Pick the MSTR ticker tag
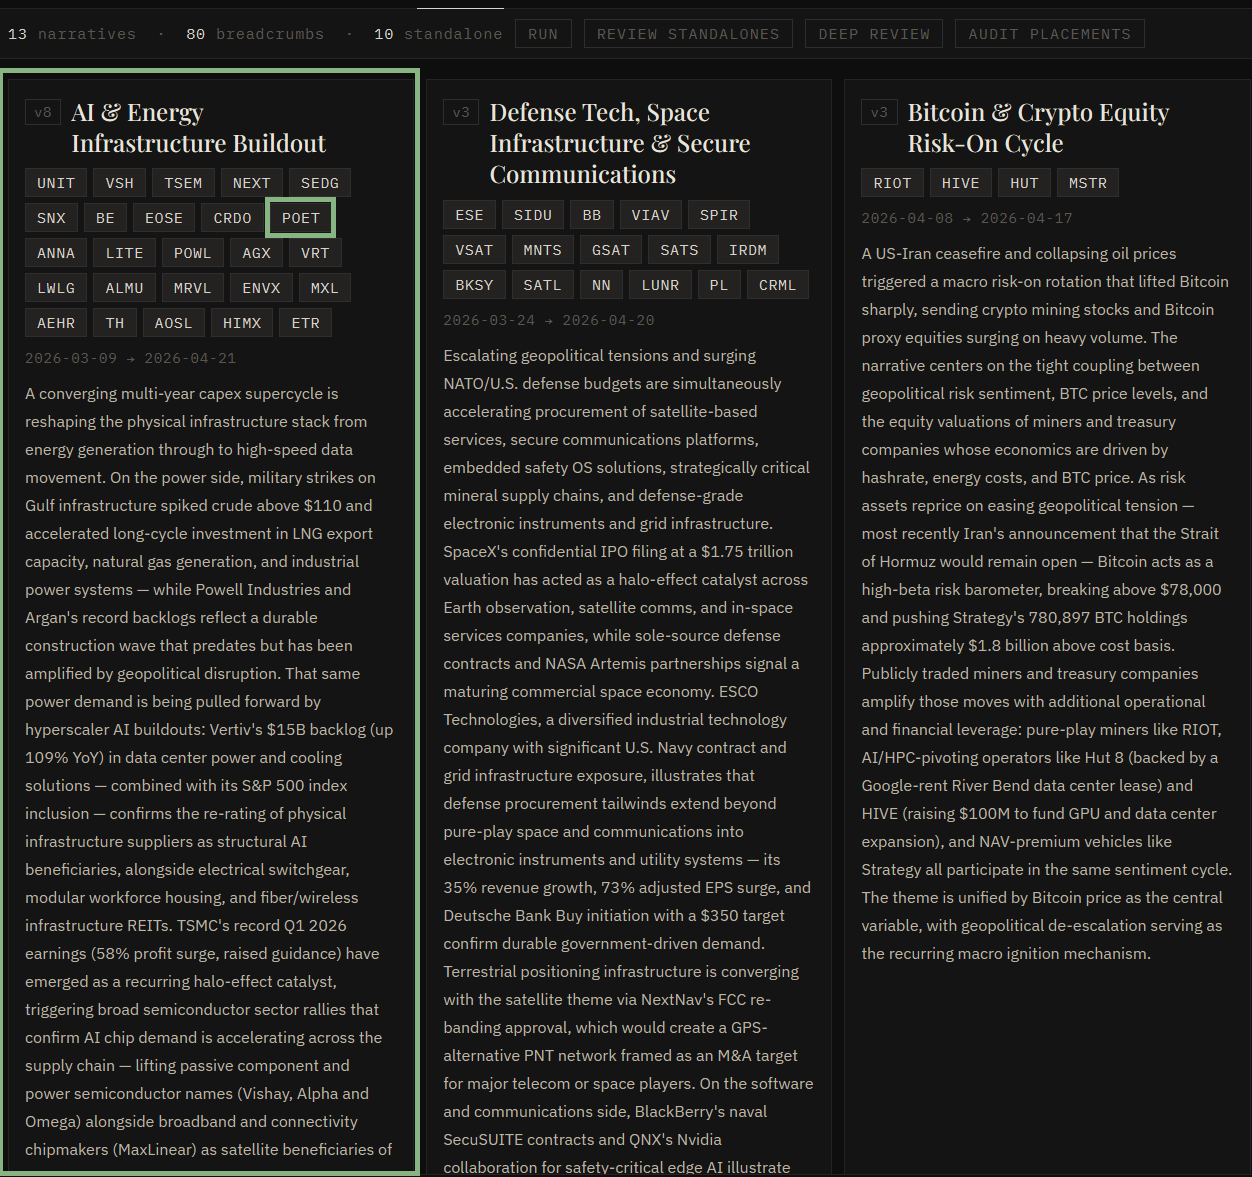The width and height of the screenshot is (1252, 1177). (x=1088, y=183)
